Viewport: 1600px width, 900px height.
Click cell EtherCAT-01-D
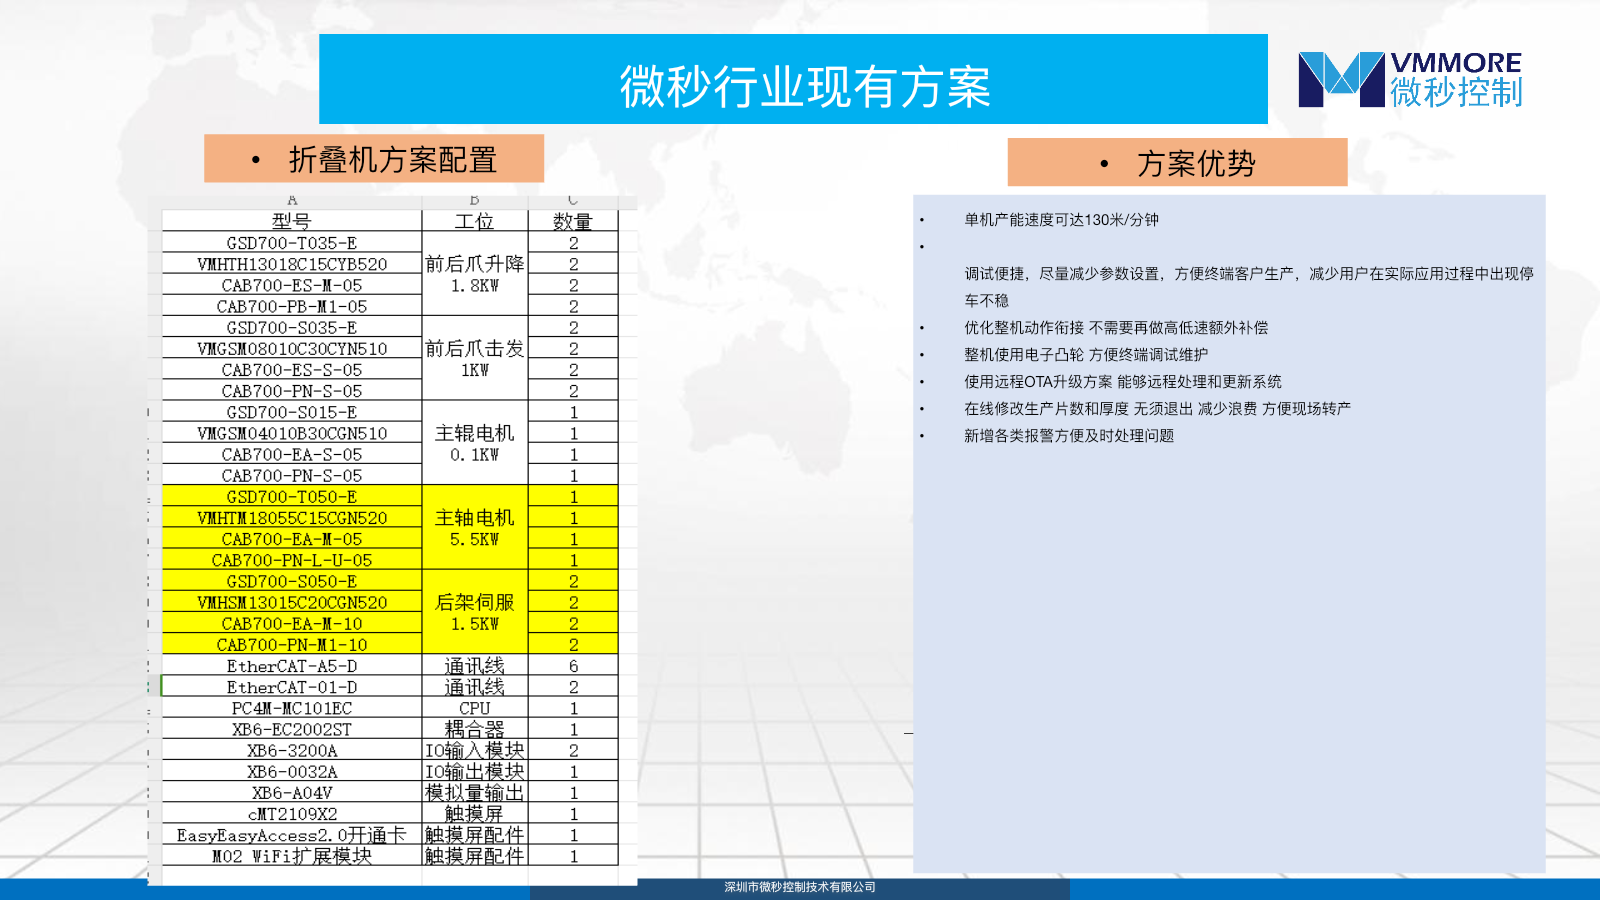coord(292,687)
